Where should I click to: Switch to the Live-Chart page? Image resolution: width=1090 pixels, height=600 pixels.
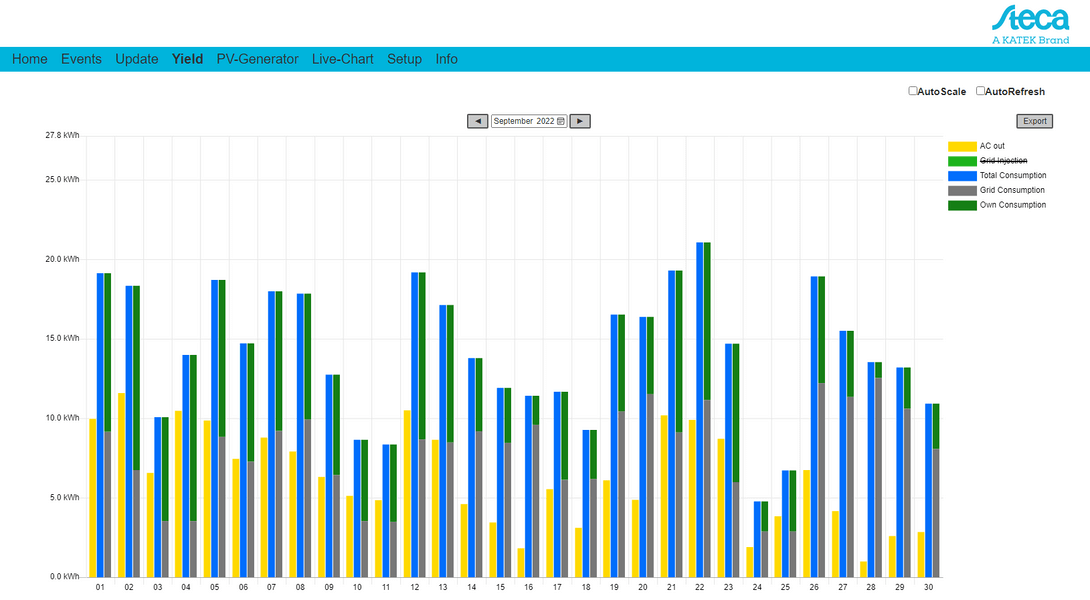[x=342, y=59]
